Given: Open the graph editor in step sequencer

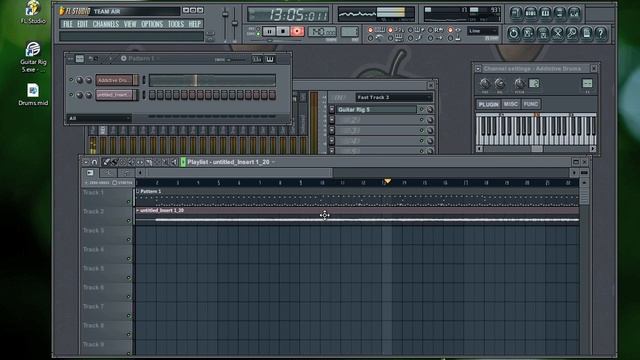Looking at the screenshot, I should pos(257,60).
